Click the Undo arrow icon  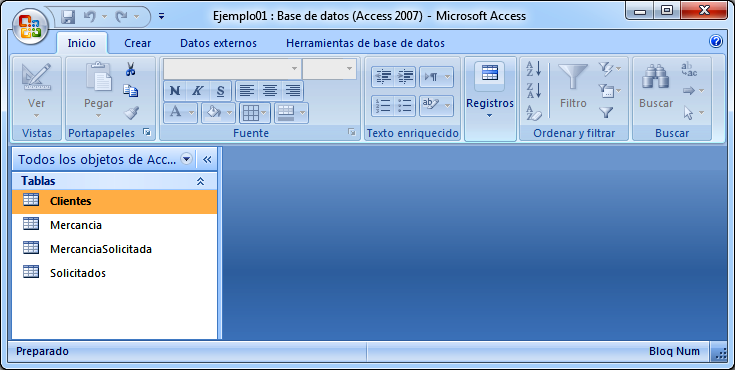point(90,17)
